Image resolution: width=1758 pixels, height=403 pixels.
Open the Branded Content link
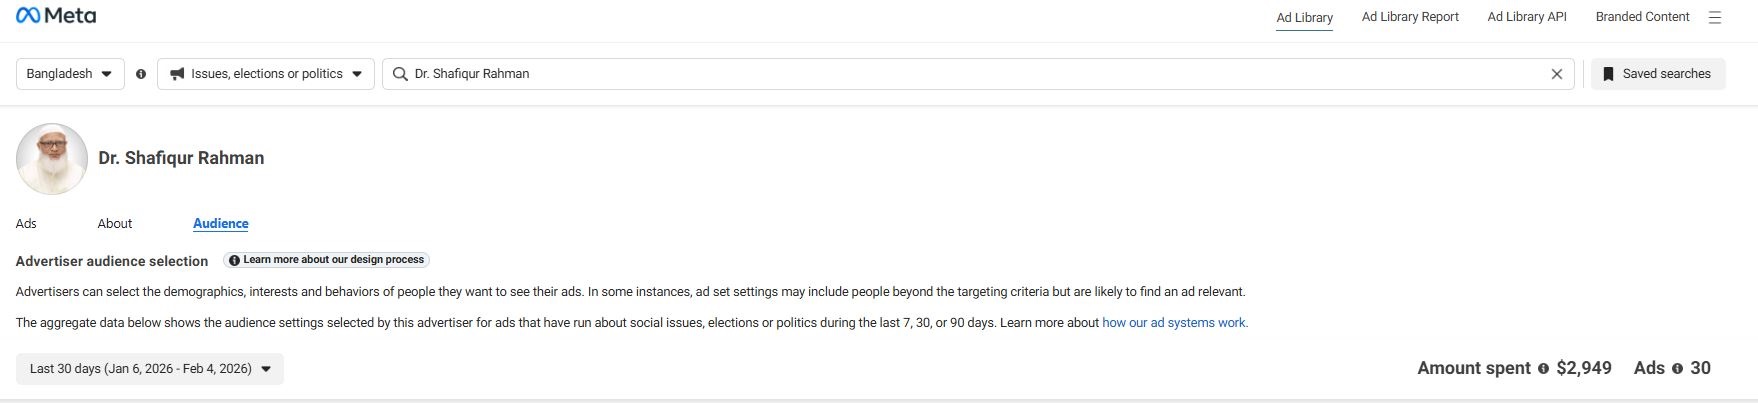pos(1642,17)
